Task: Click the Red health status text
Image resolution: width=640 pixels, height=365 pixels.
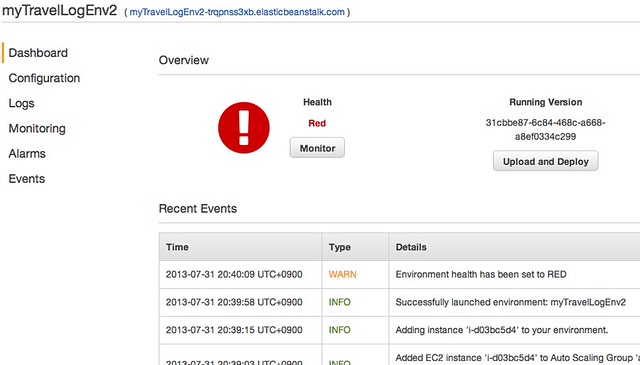Action: point(317,123)
